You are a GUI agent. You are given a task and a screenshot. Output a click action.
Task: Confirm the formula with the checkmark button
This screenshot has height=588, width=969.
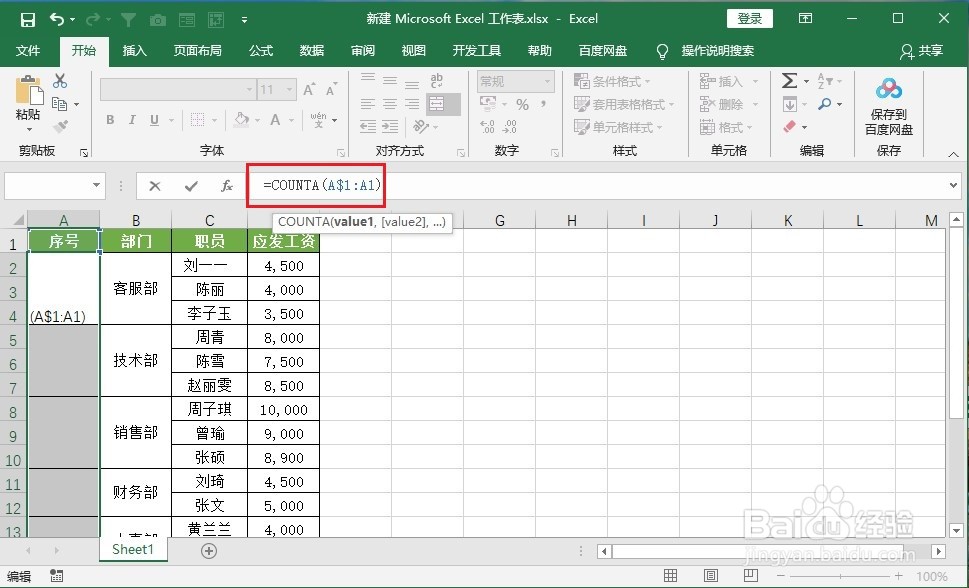[190, 186]
